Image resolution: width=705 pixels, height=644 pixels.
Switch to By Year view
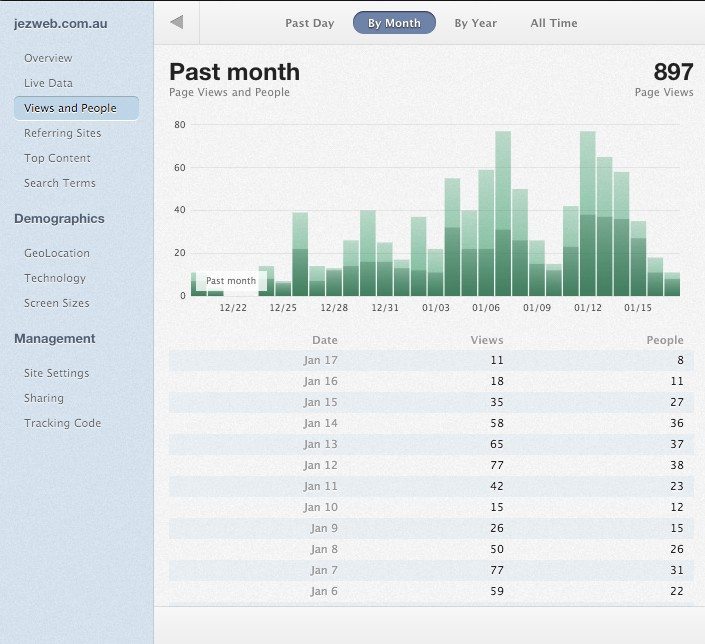coord(475,23)
